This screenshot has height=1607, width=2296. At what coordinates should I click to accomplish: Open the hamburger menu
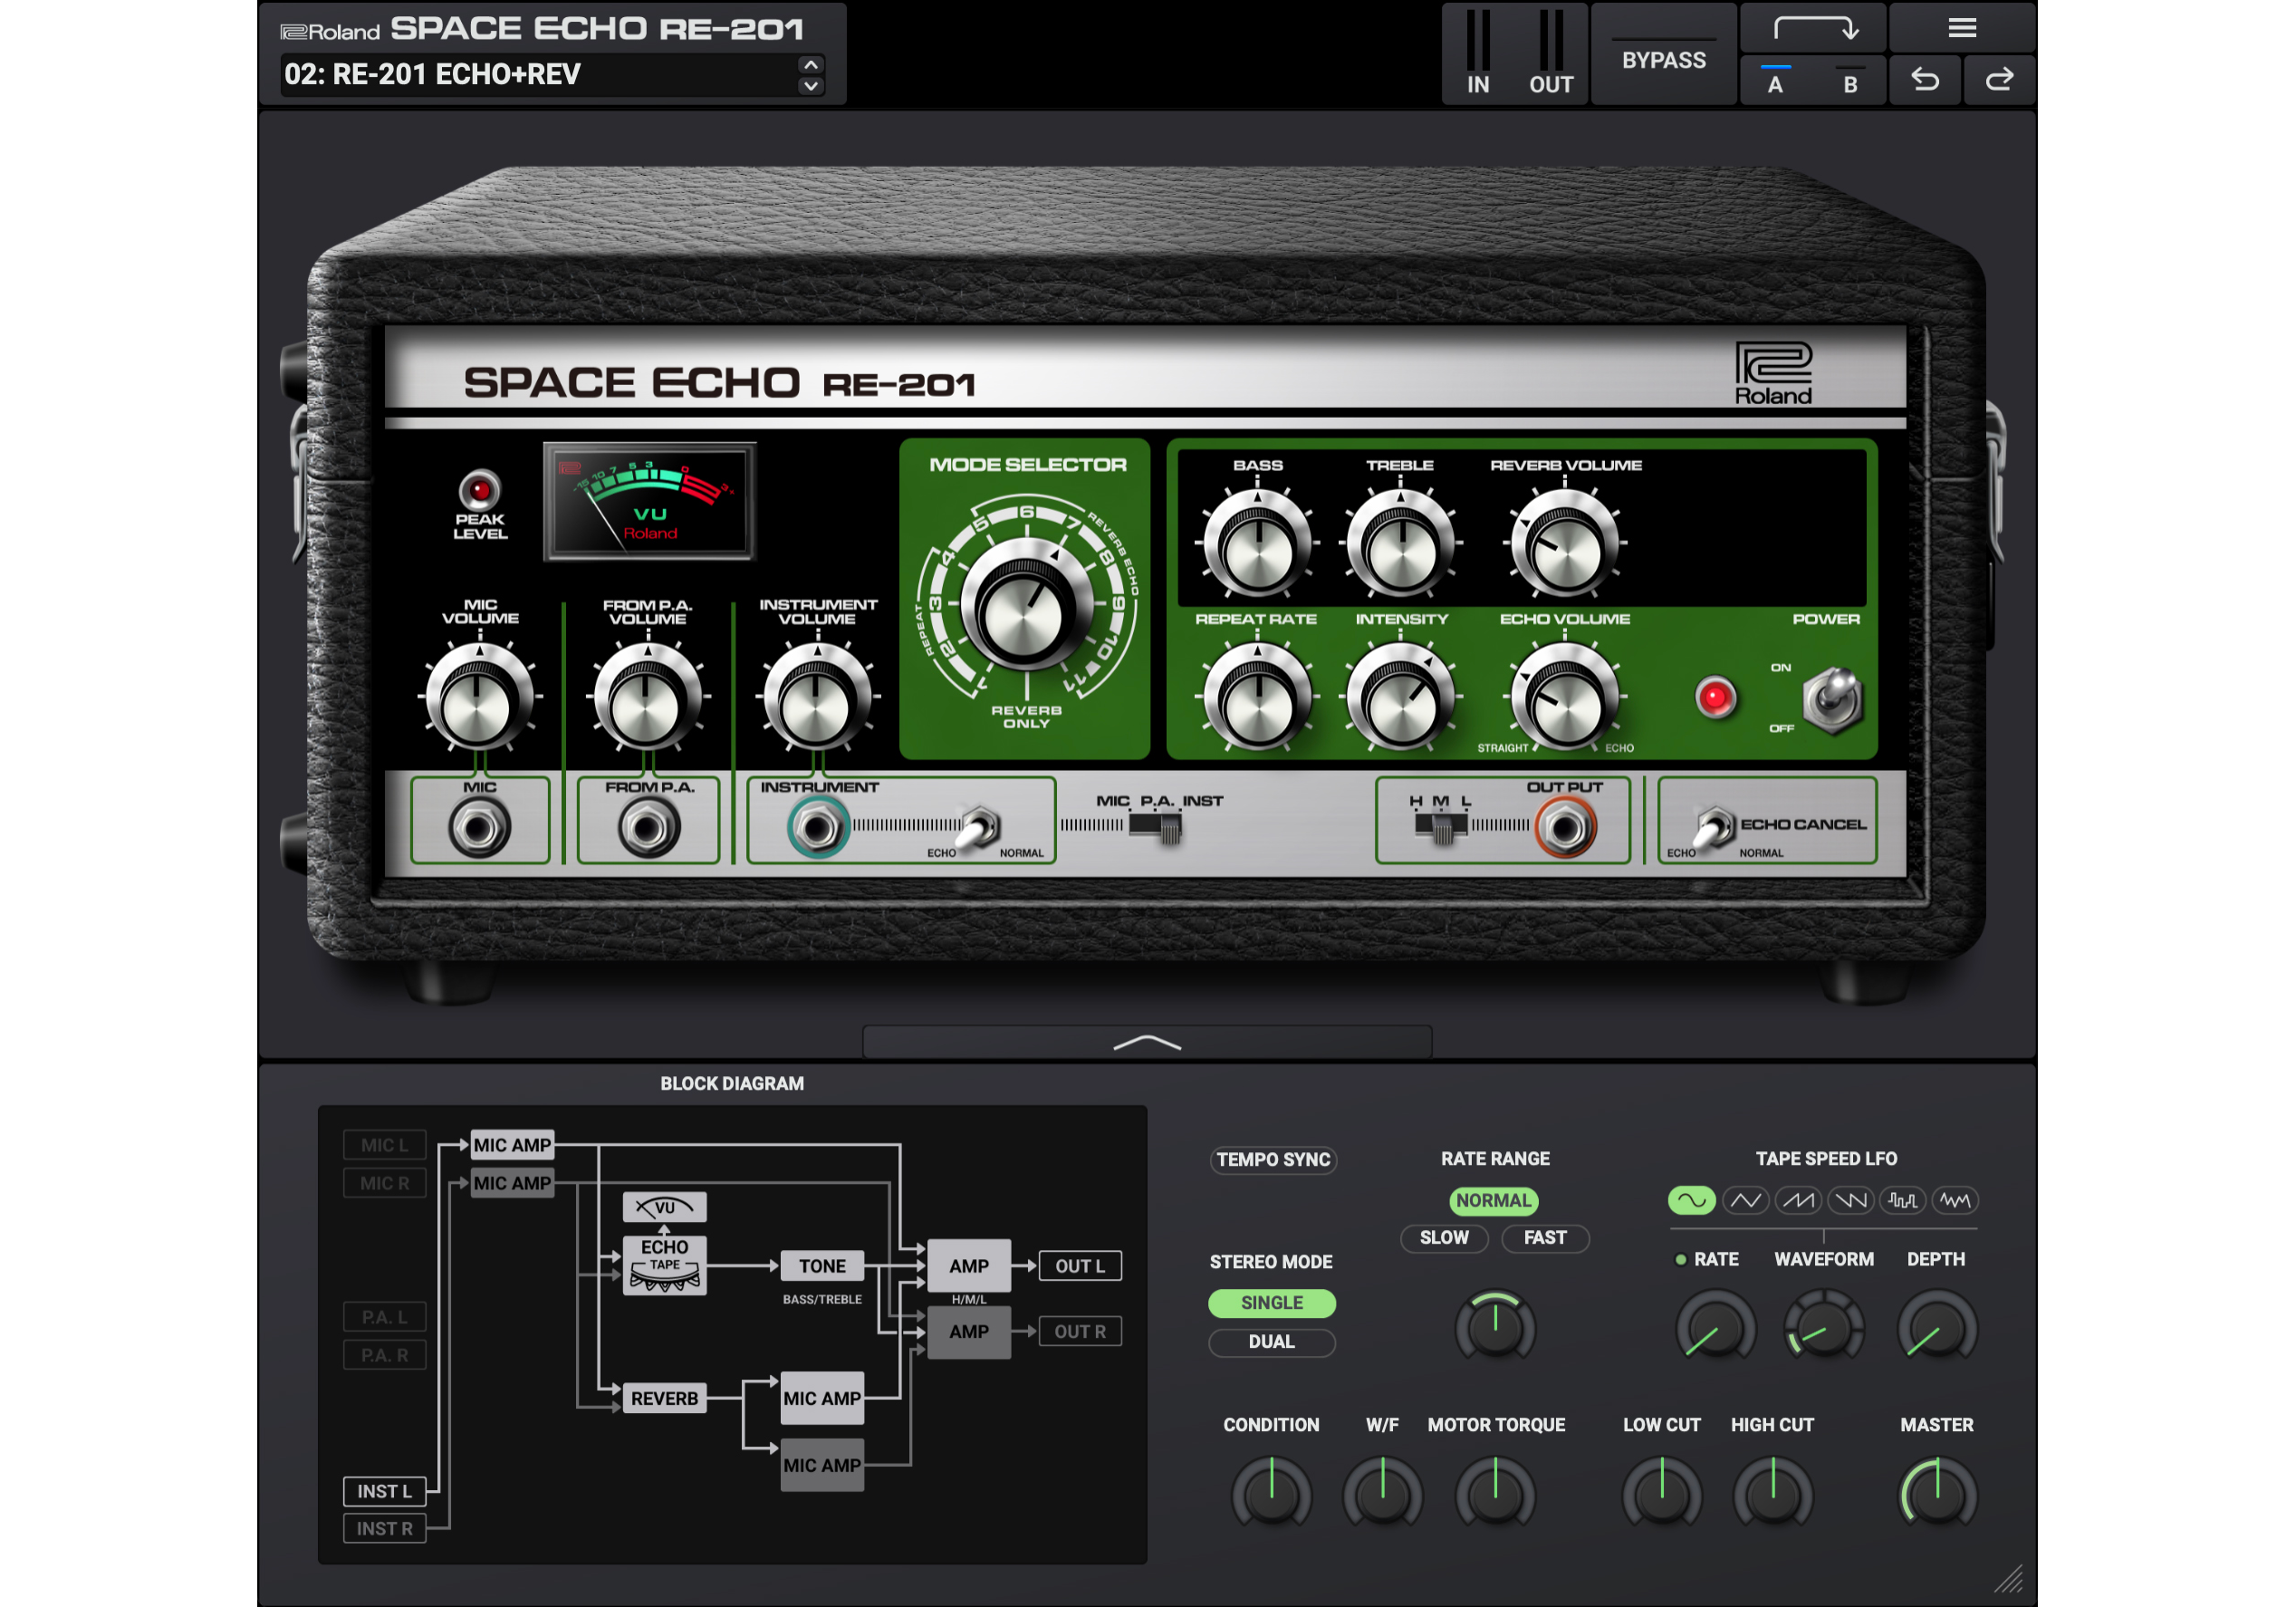[1962, 28]
